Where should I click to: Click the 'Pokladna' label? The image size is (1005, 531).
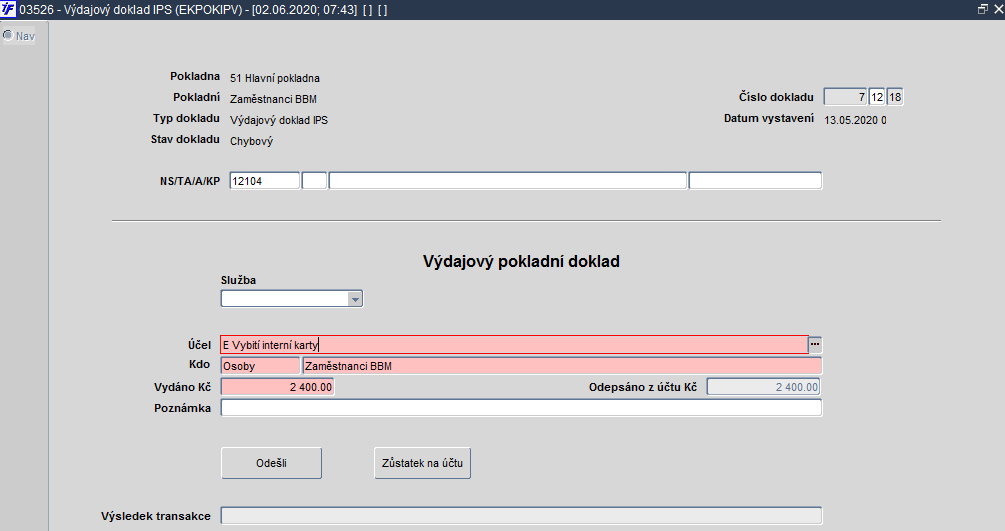click(195, 76)
